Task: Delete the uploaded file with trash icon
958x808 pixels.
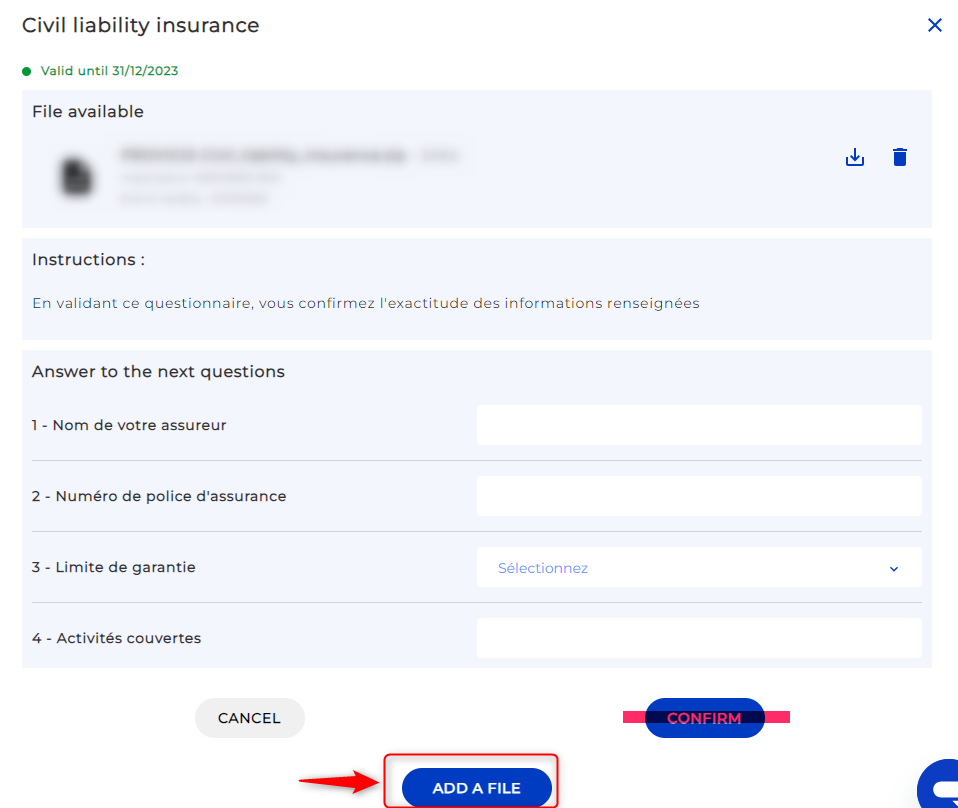Action: point(899,157)
